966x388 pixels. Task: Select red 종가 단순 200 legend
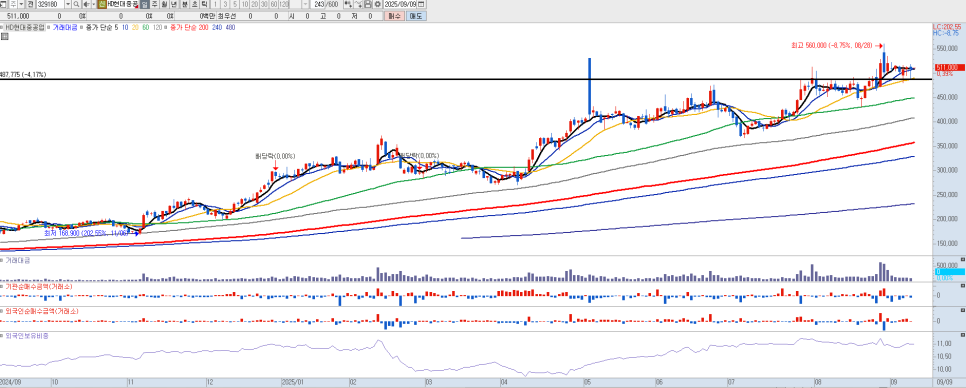pos(189,28)
